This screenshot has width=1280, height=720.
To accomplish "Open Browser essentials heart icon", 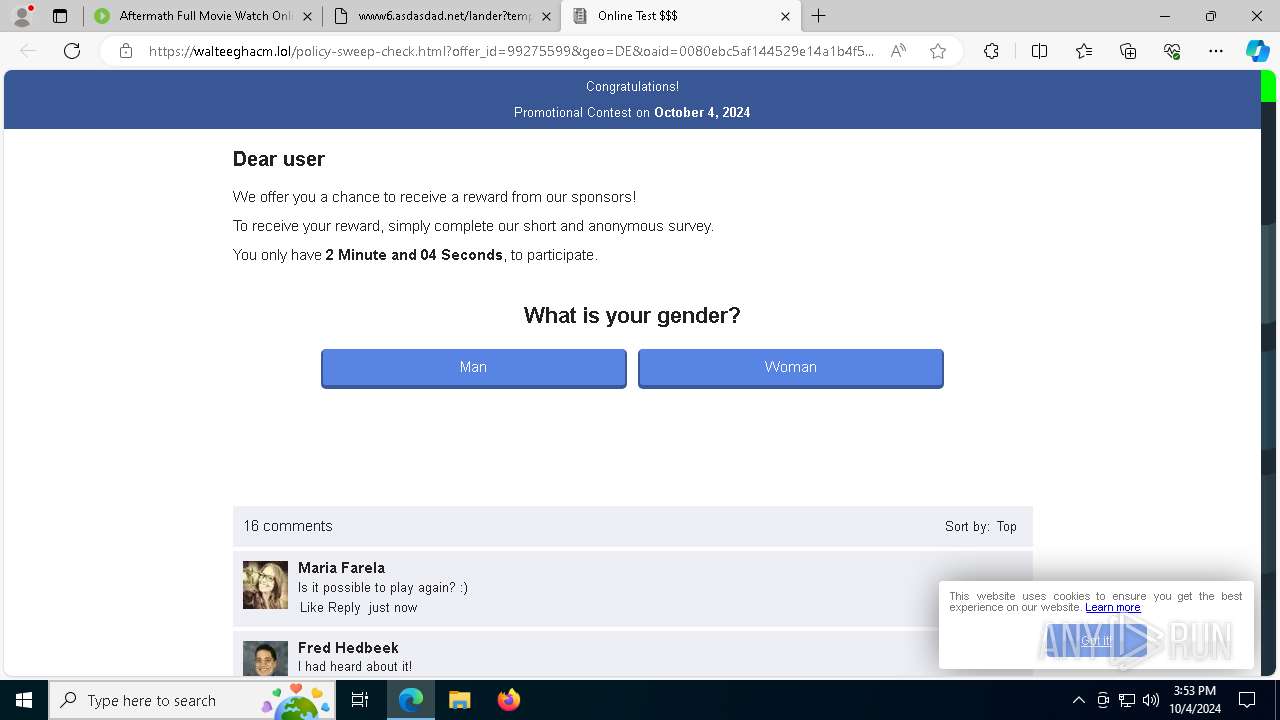I will (x=1172, y=51).
